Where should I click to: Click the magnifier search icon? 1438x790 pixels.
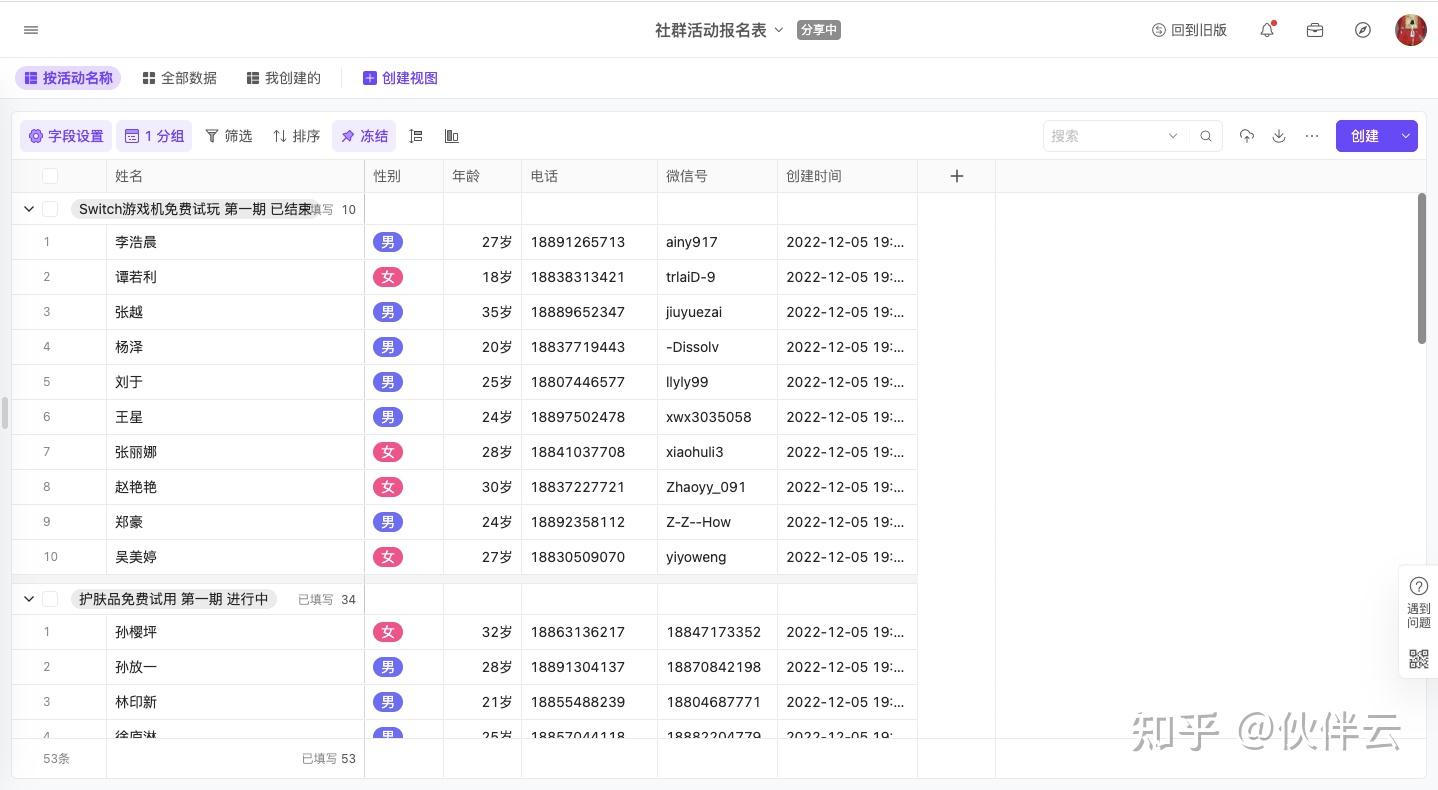(1206, 136)
